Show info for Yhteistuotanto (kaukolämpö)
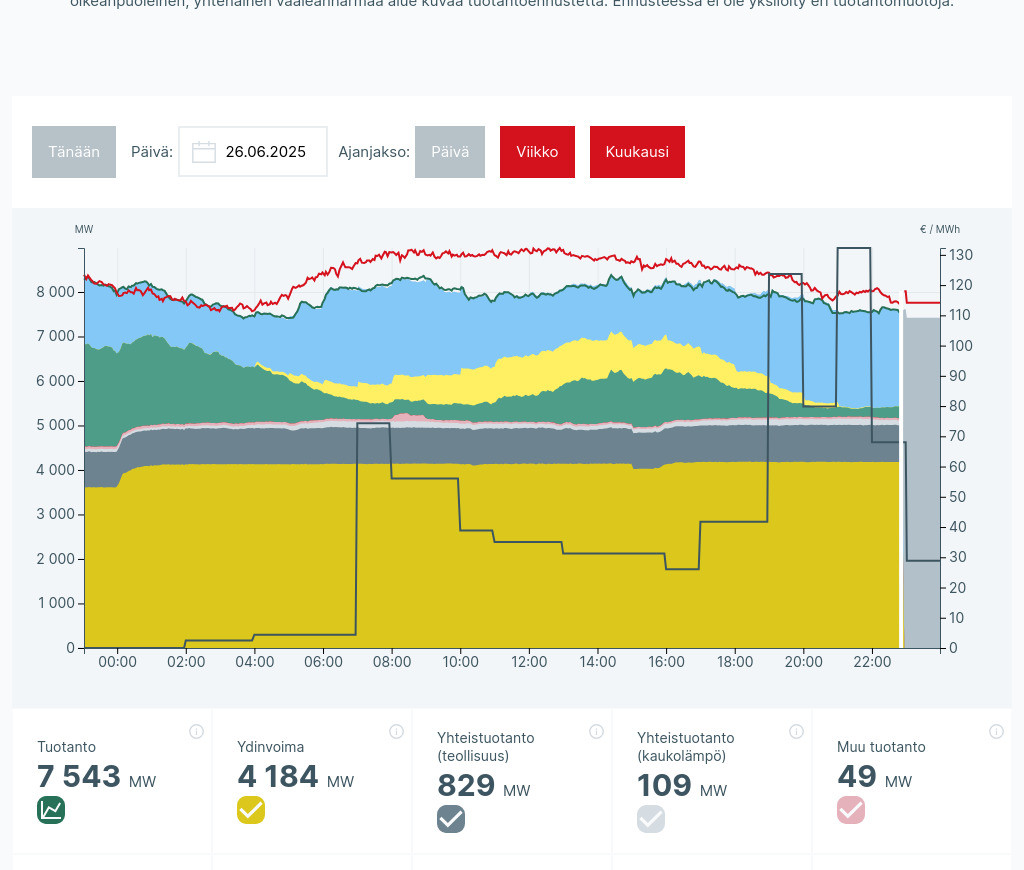 point(796,732)
